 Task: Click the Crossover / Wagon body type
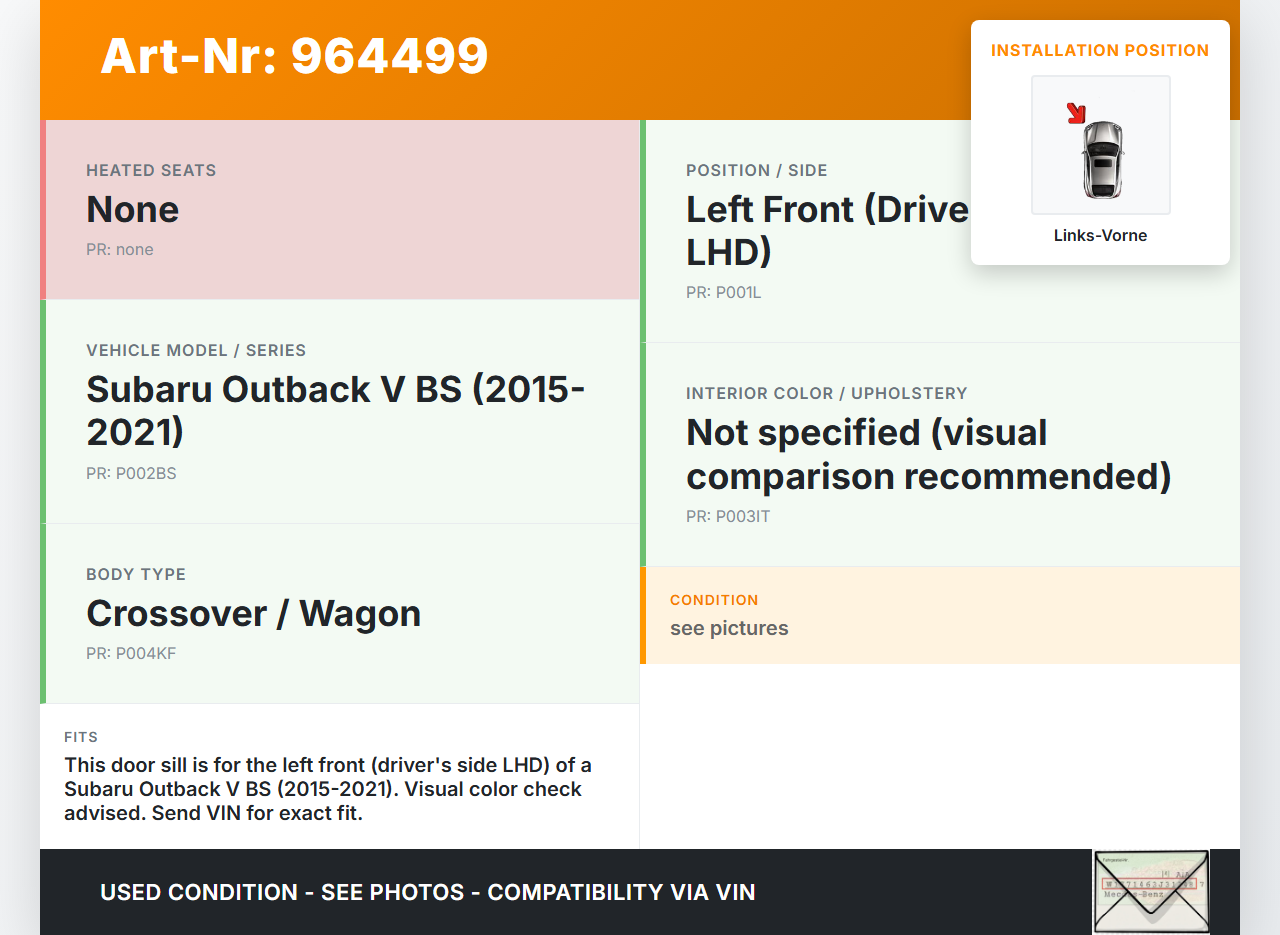[253, 613]
